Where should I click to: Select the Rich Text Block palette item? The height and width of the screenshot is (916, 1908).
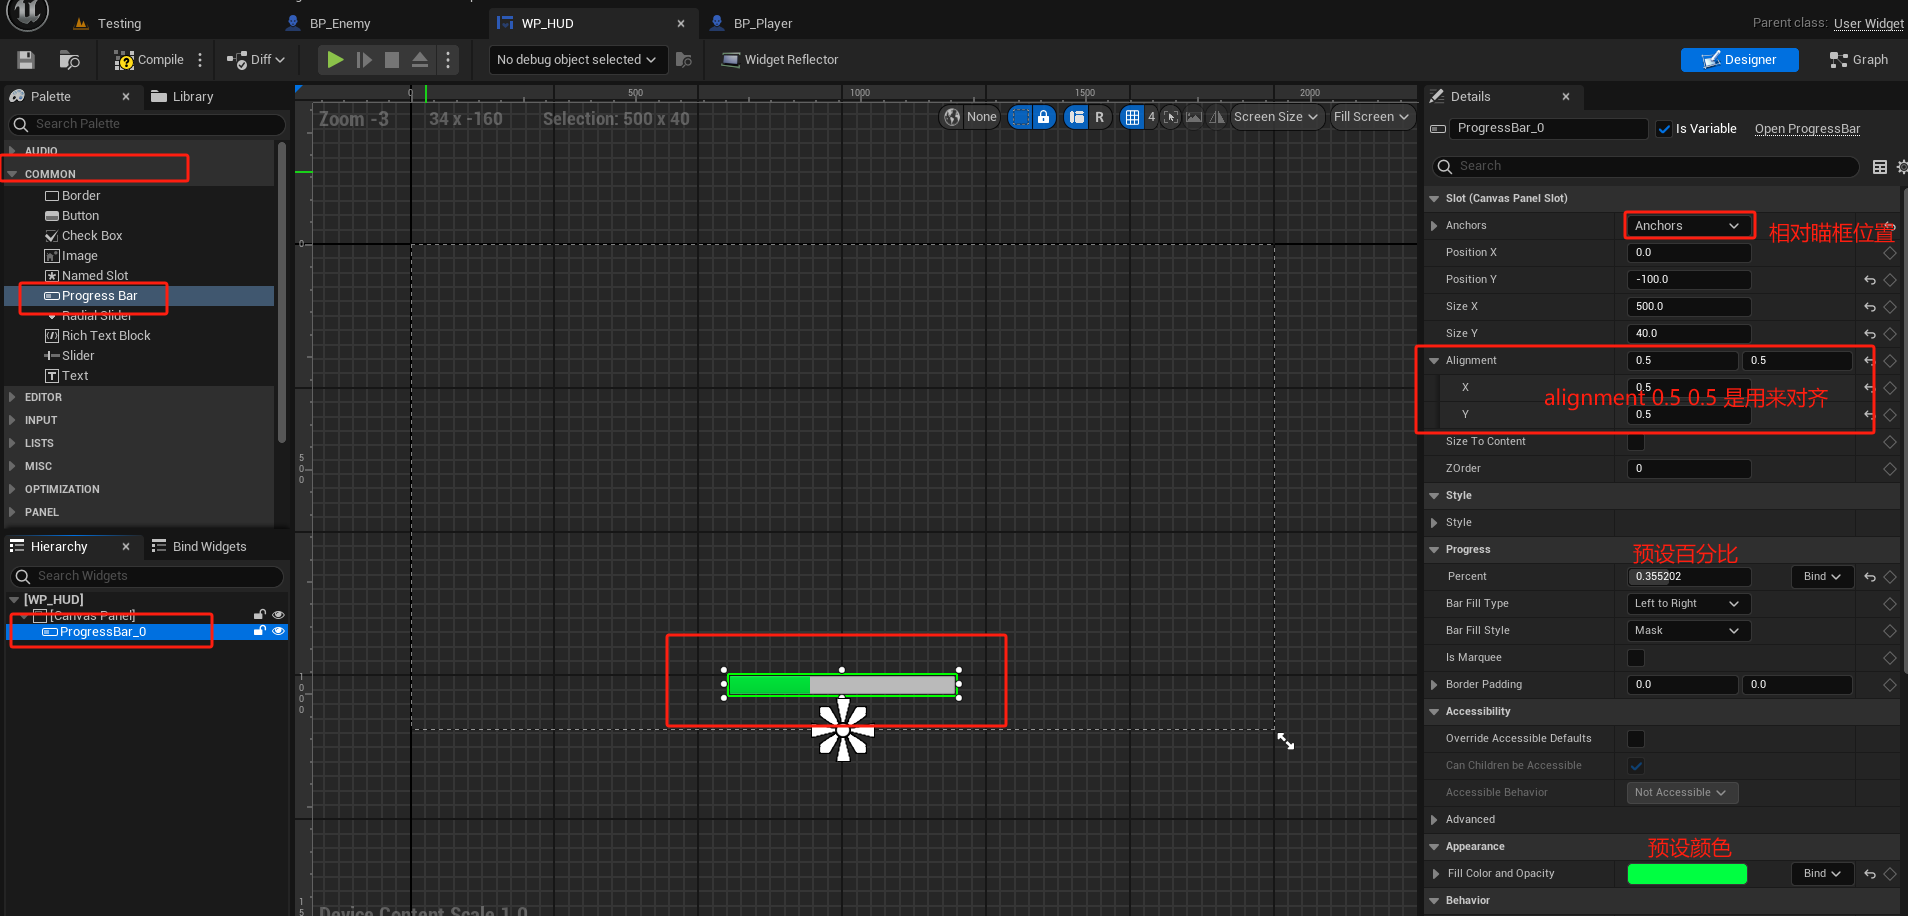click(x=98, y=336)
